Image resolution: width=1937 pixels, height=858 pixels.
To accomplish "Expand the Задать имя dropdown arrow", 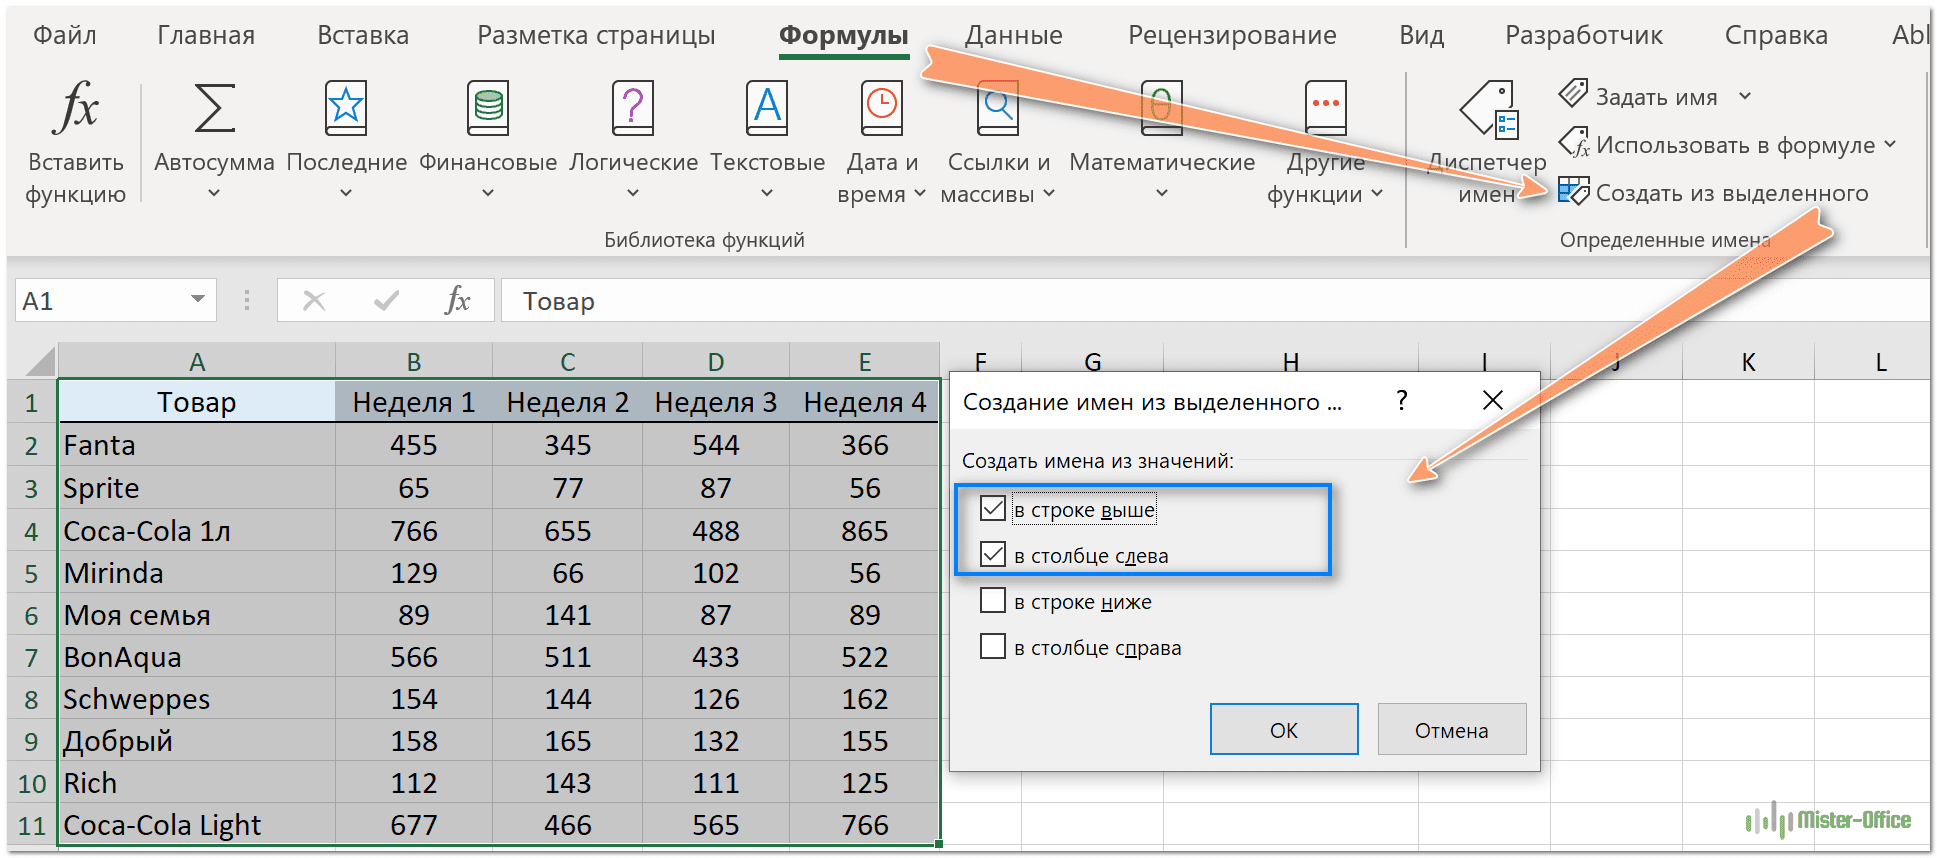I will pos(1745,96).
